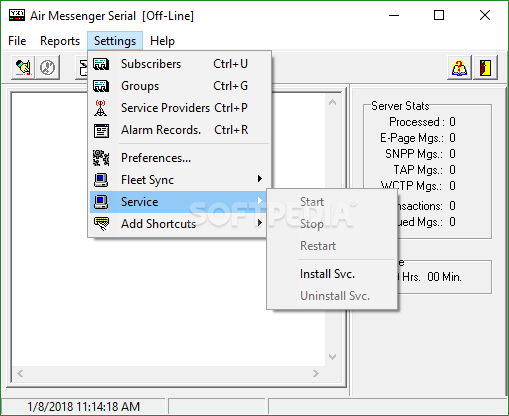
Task: Click the Air Messenger app icon in title bar
Action: coord(16,16)
